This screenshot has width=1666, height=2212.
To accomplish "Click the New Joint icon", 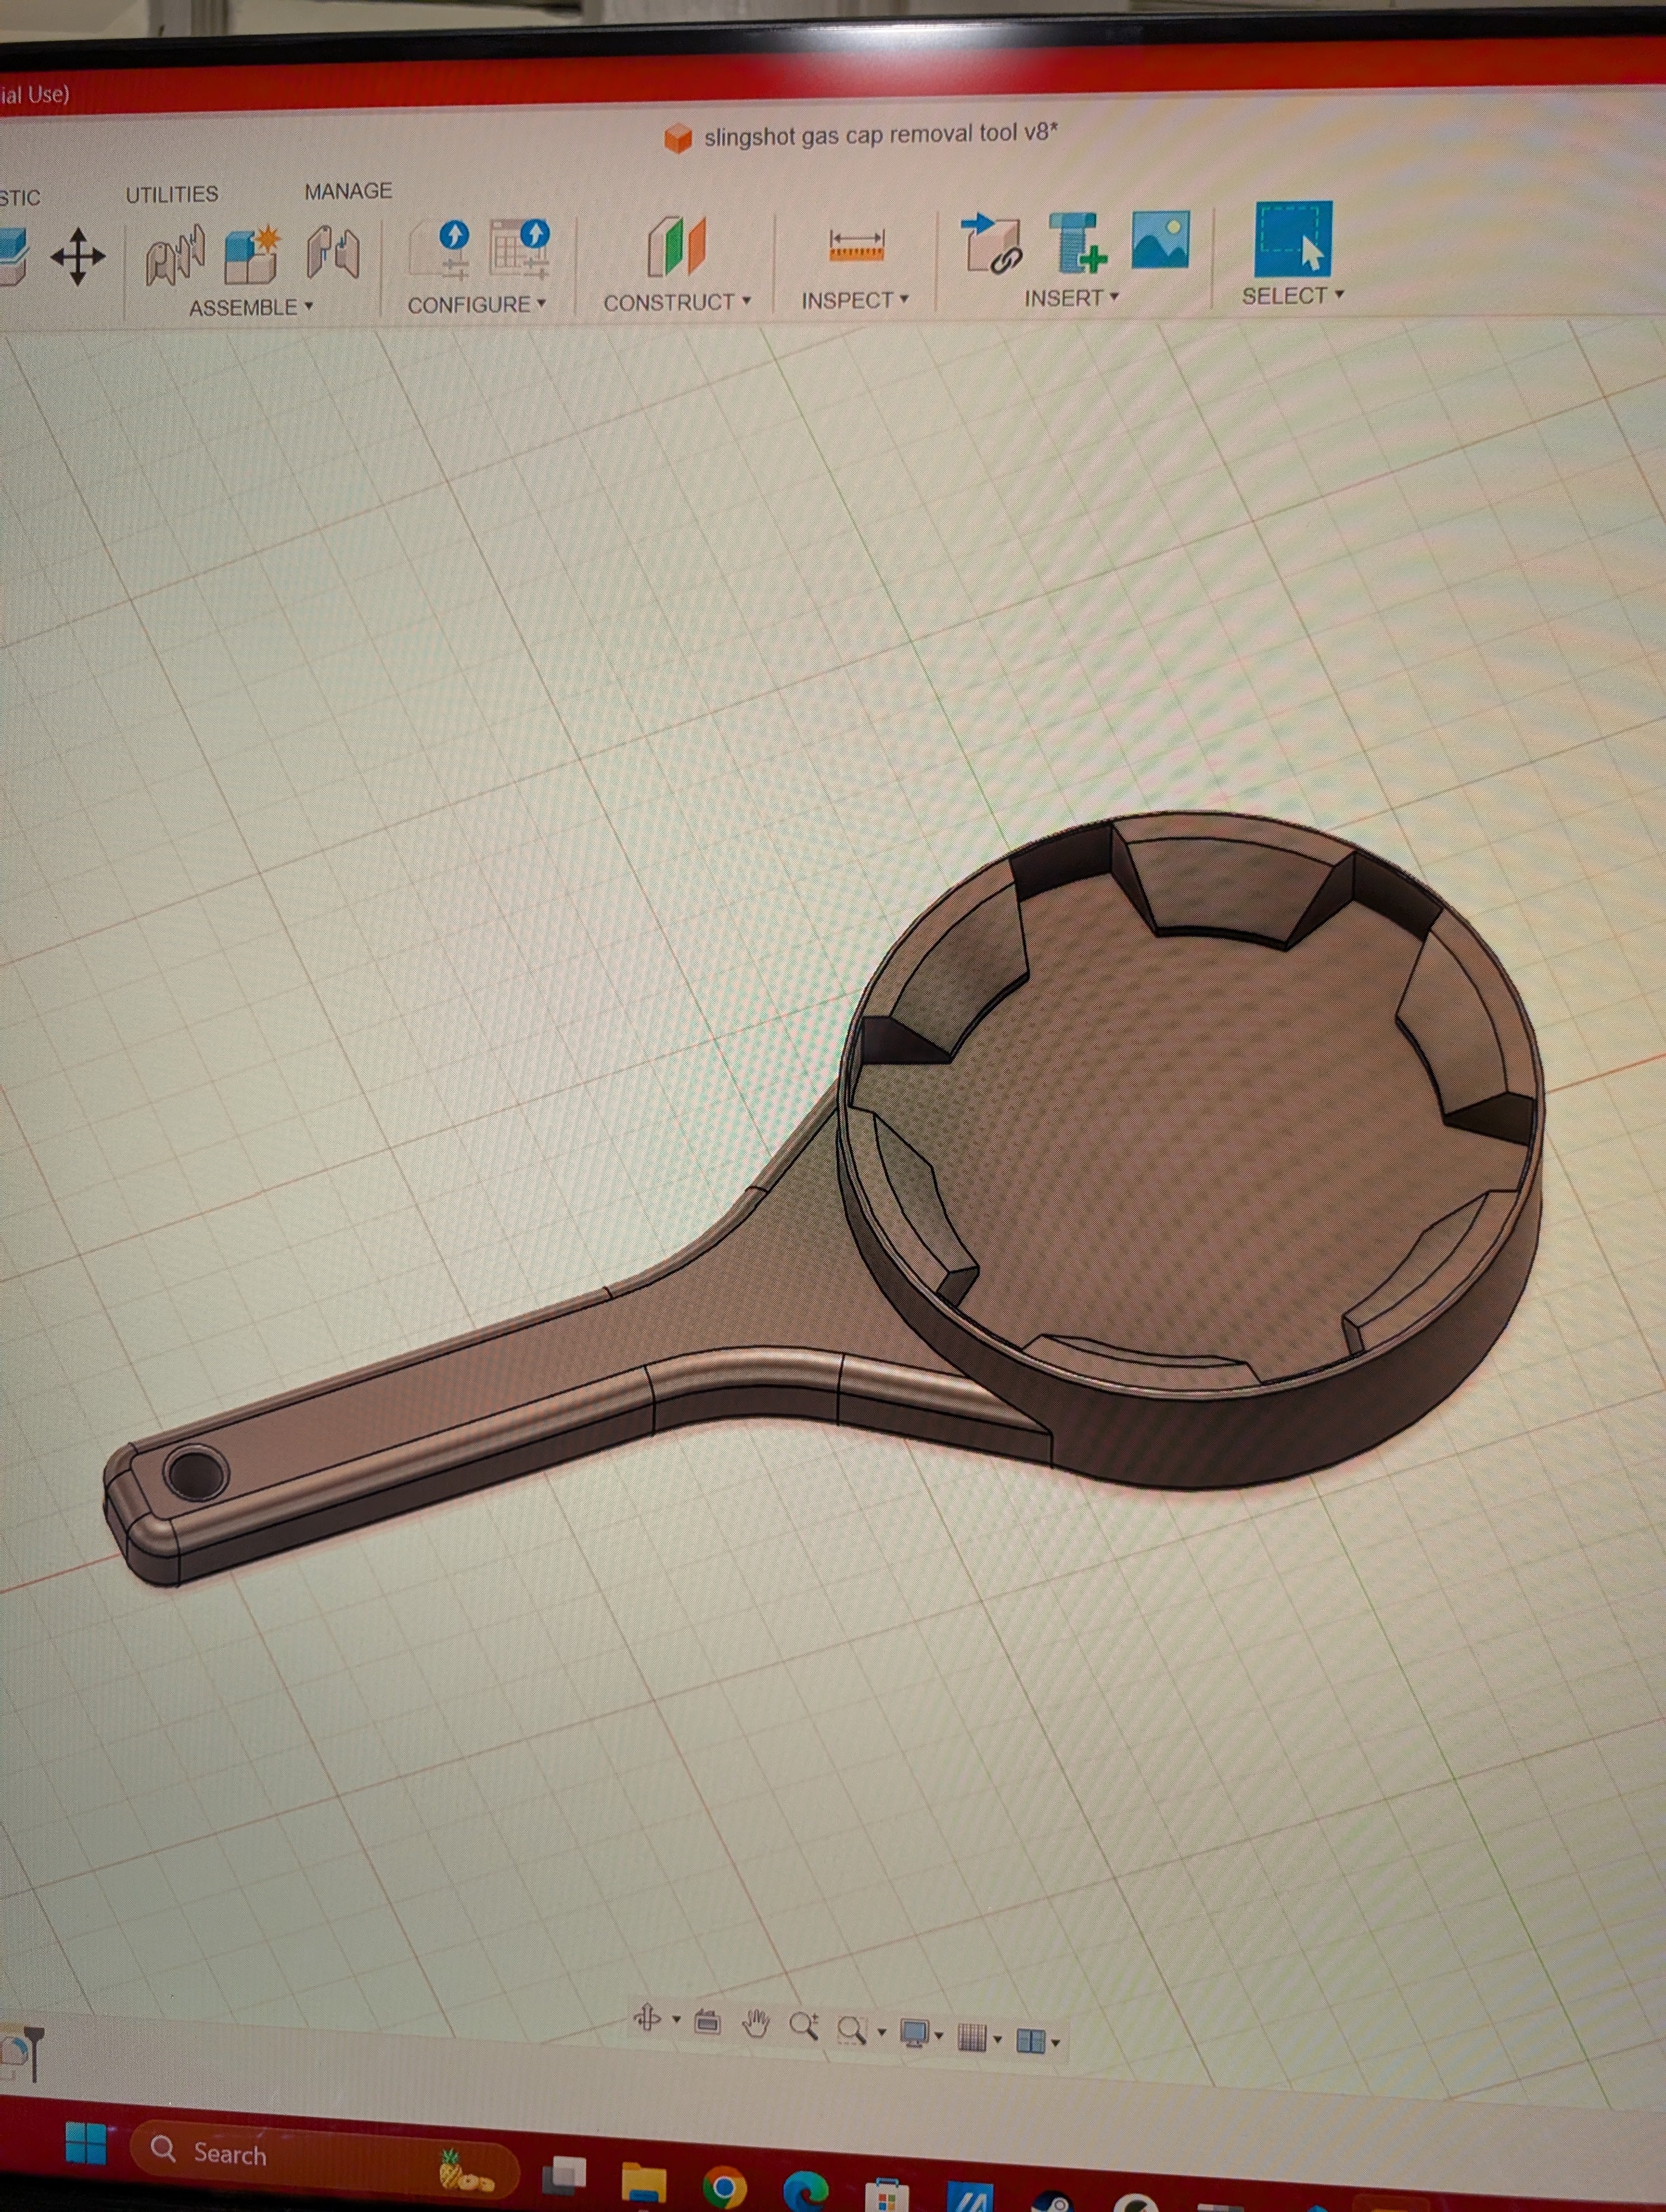I will (176, 256).
